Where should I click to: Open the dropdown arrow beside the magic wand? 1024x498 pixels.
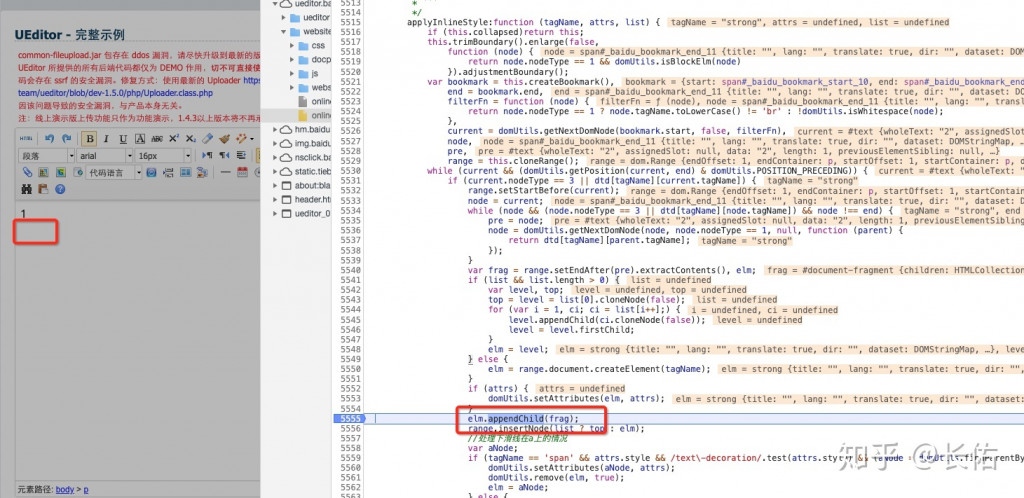252,139
